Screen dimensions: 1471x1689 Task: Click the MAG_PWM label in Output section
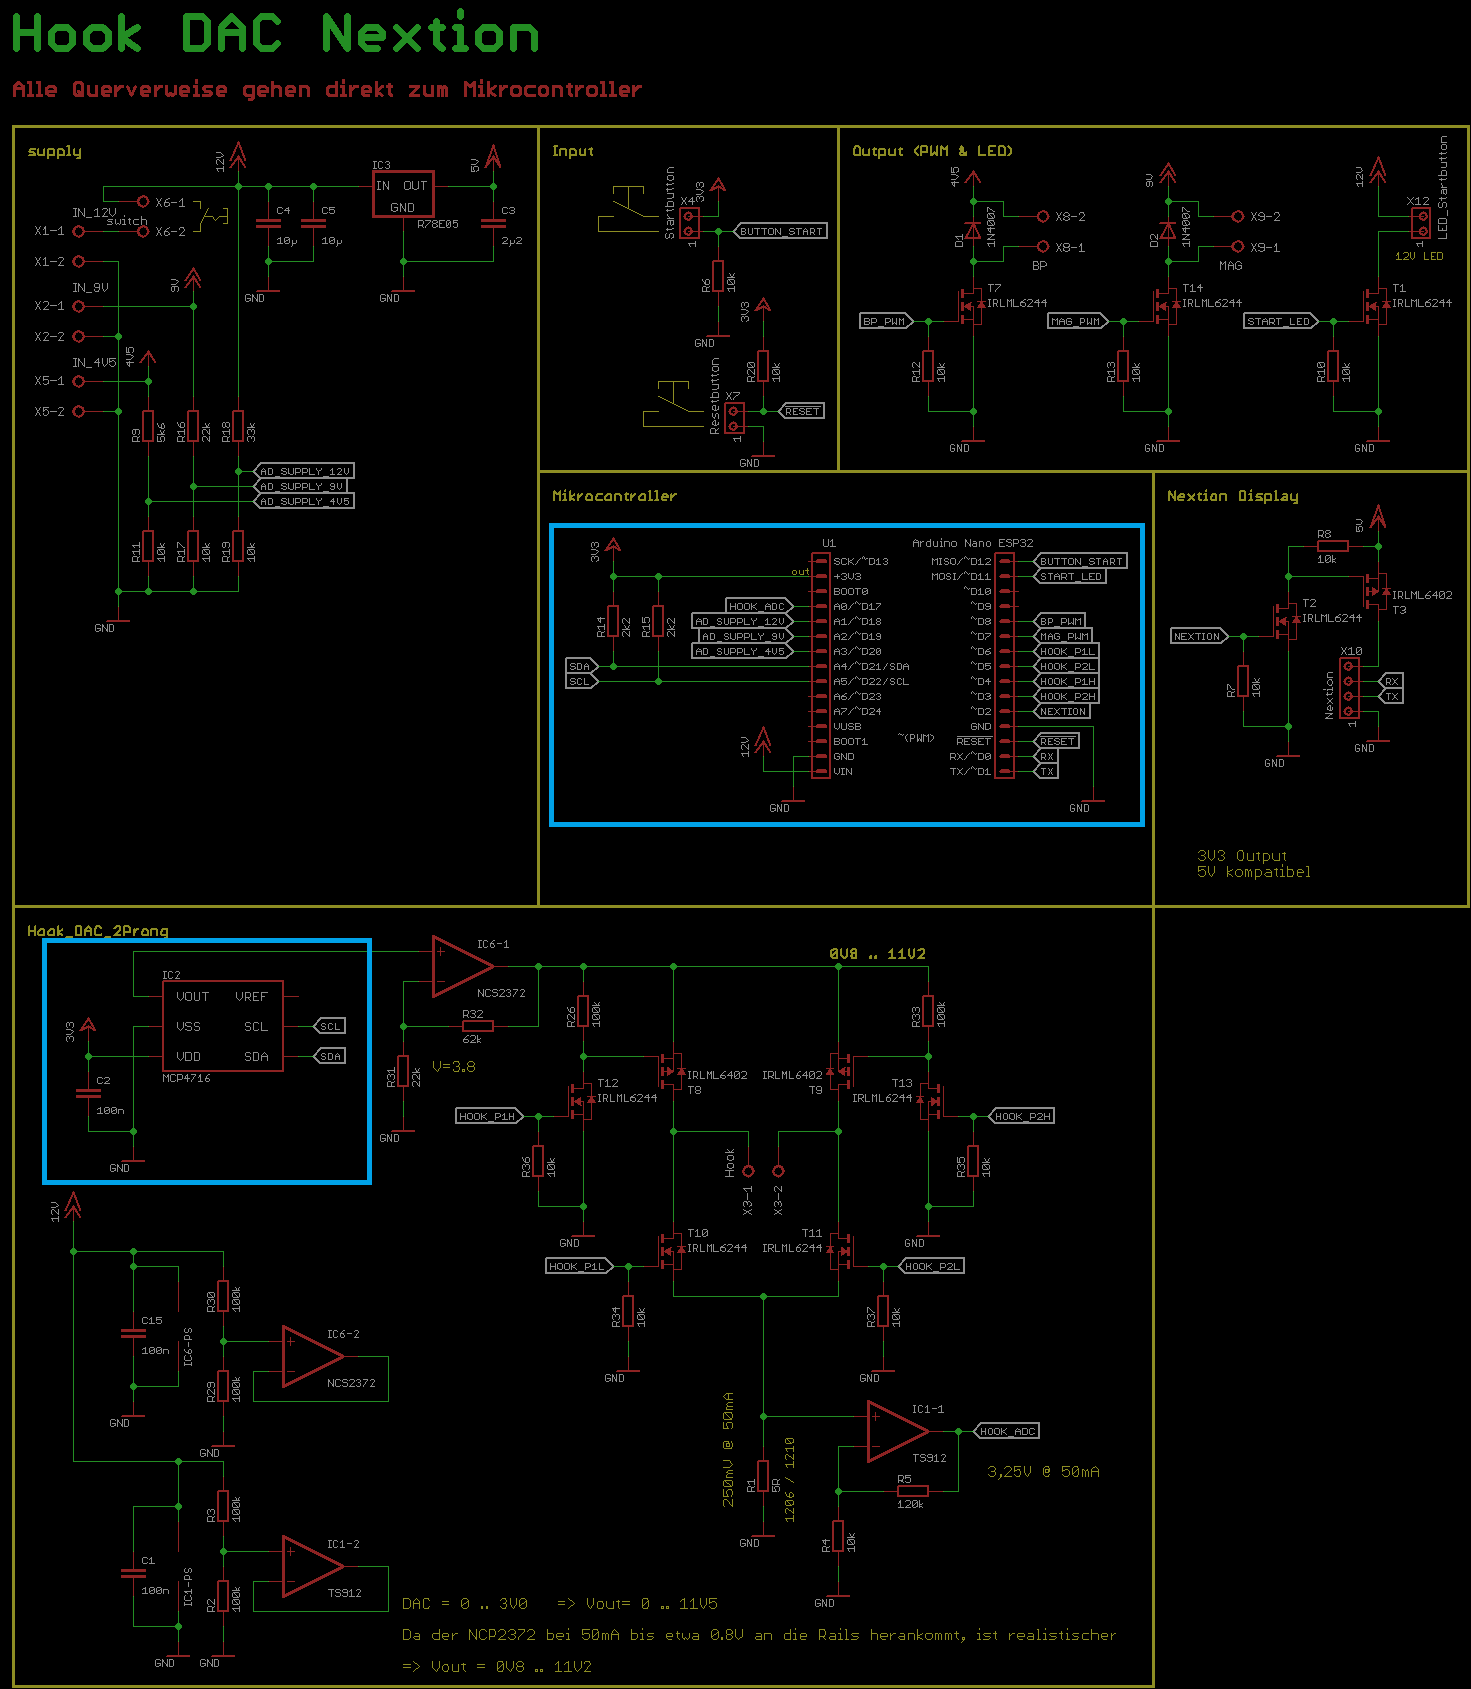(1078, 321)
